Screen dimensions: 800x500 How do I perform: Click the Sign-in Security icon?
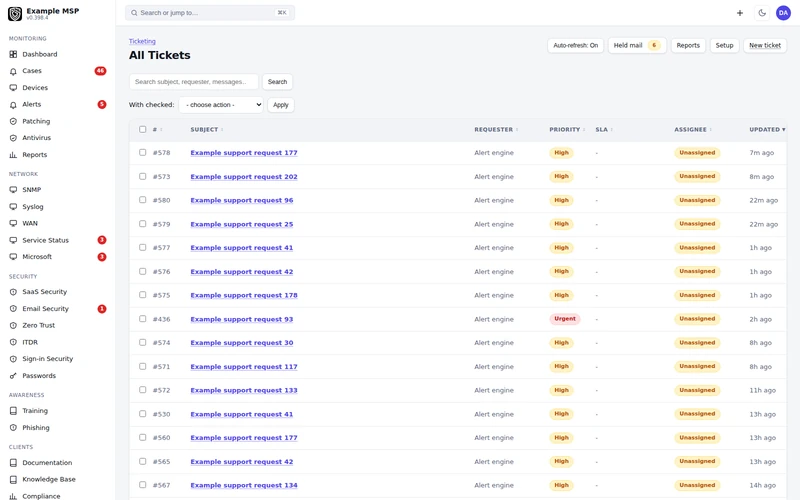pyautogui.click(x=13, y=359)
